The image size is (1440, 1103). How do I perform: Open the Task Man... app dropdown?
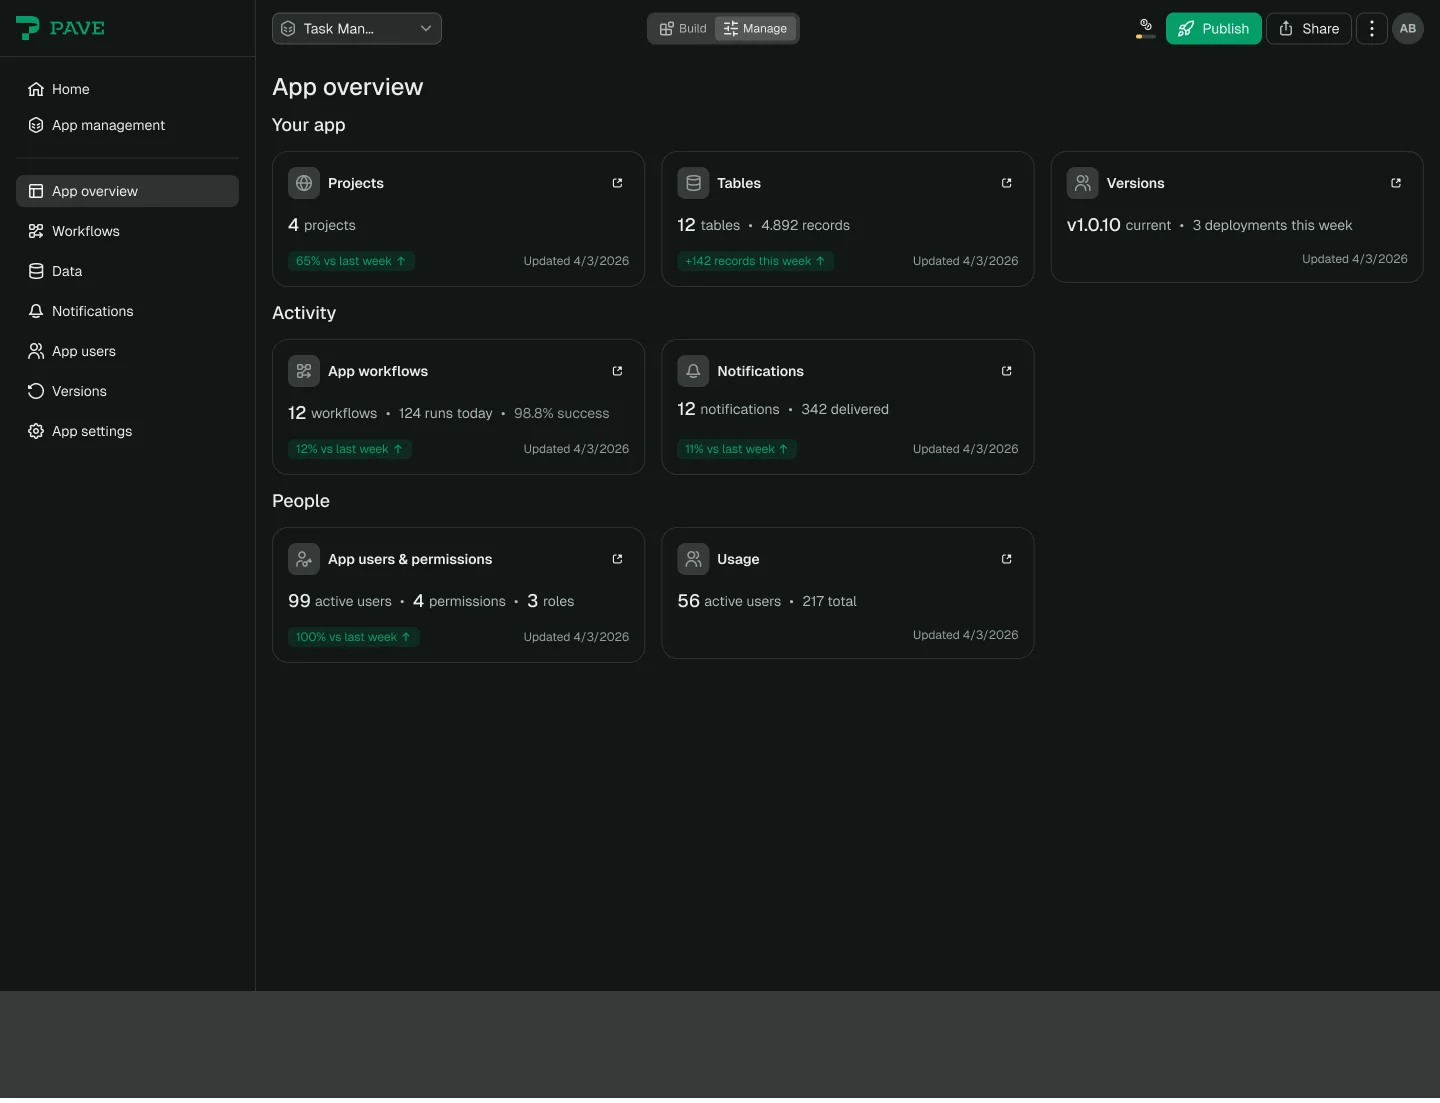(x=357, y=28)
